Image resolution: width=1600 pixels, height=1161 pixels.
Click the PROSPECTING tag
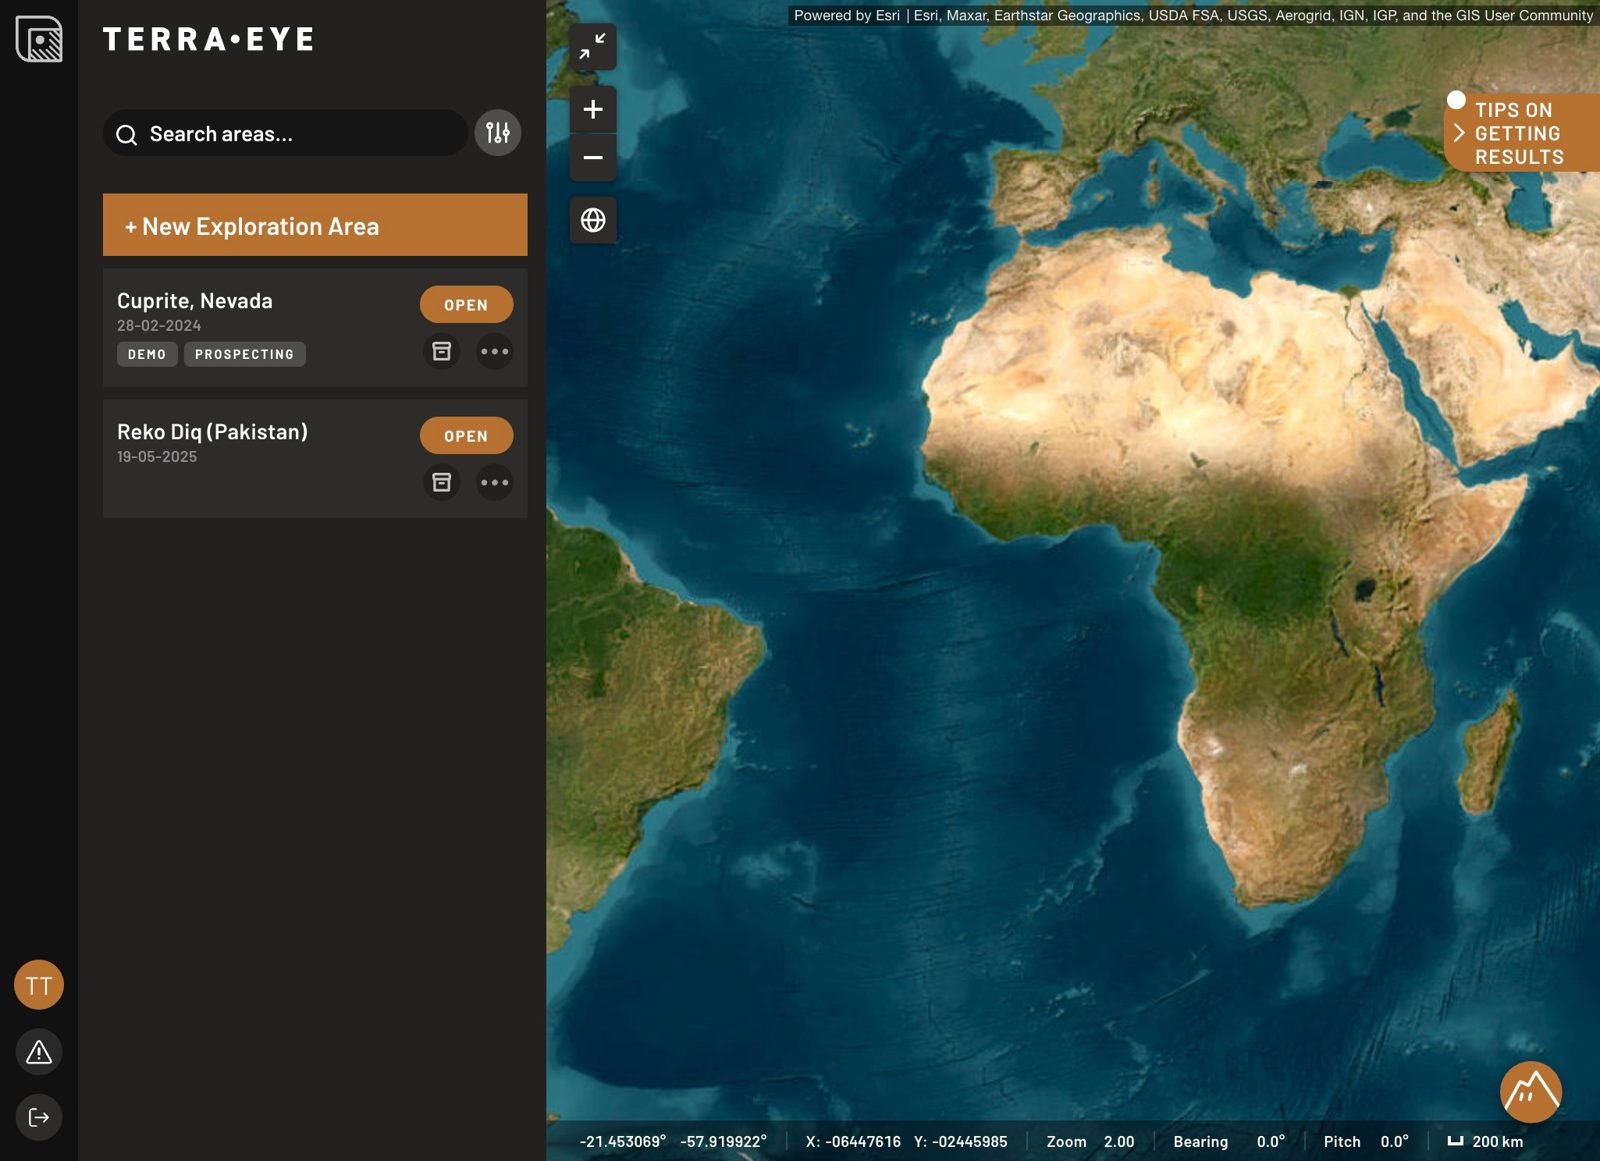point(245,354)
